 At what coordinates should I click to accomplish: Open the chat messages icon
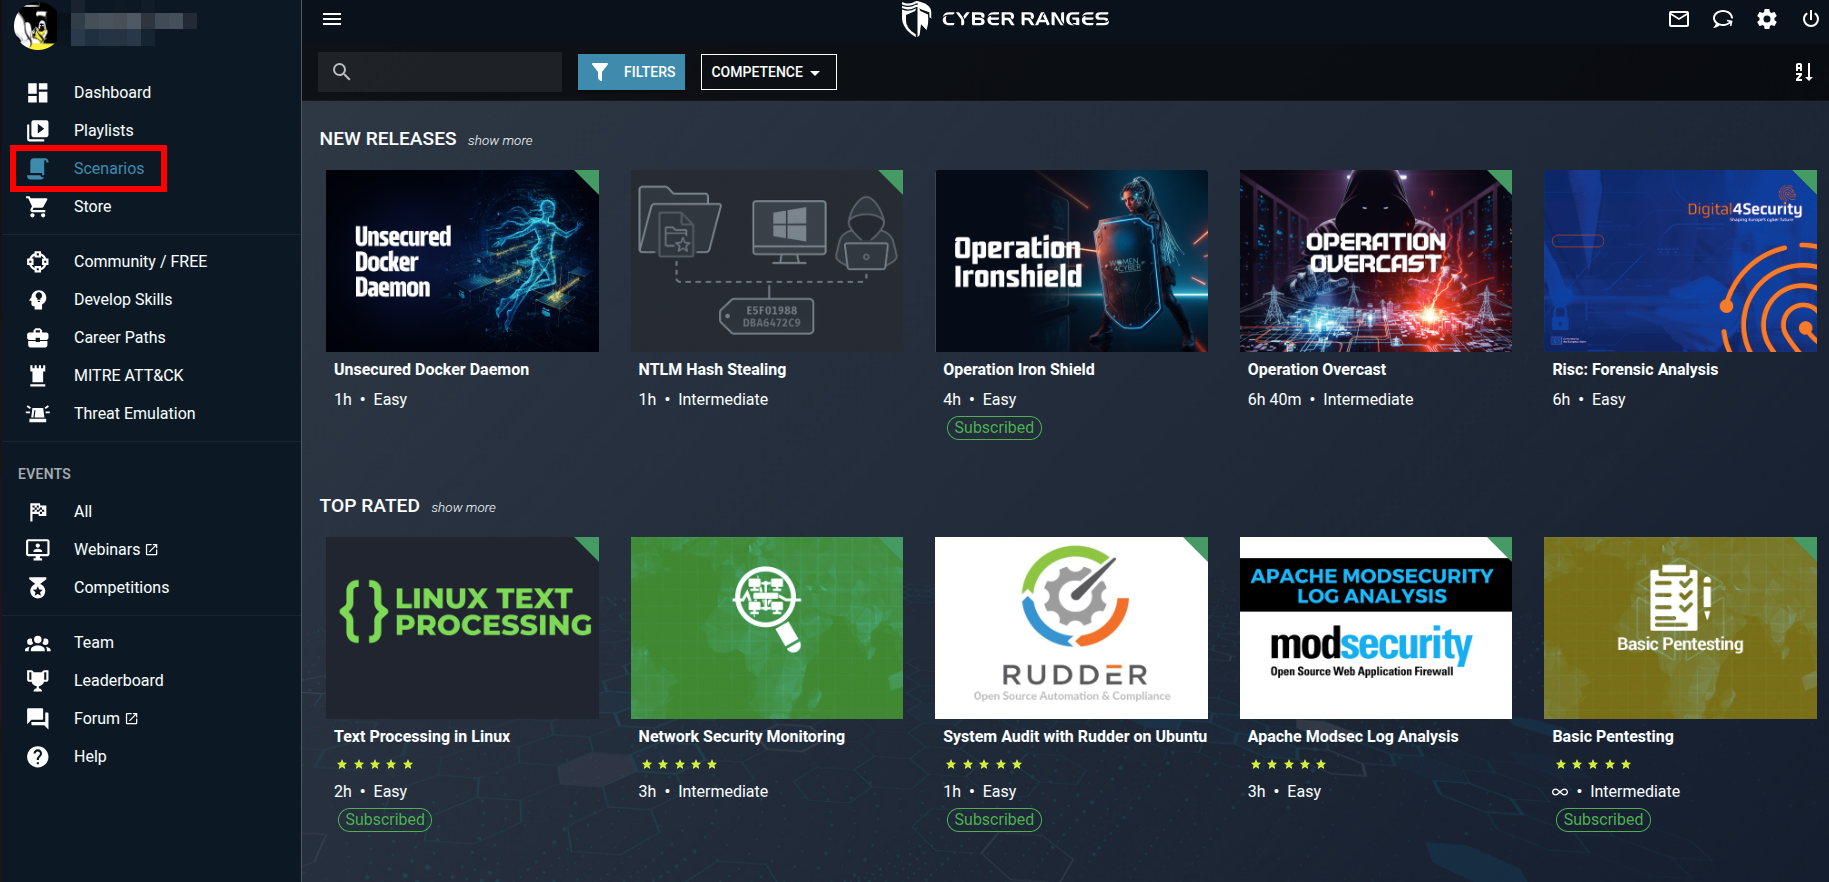[x=1723, y=19]
